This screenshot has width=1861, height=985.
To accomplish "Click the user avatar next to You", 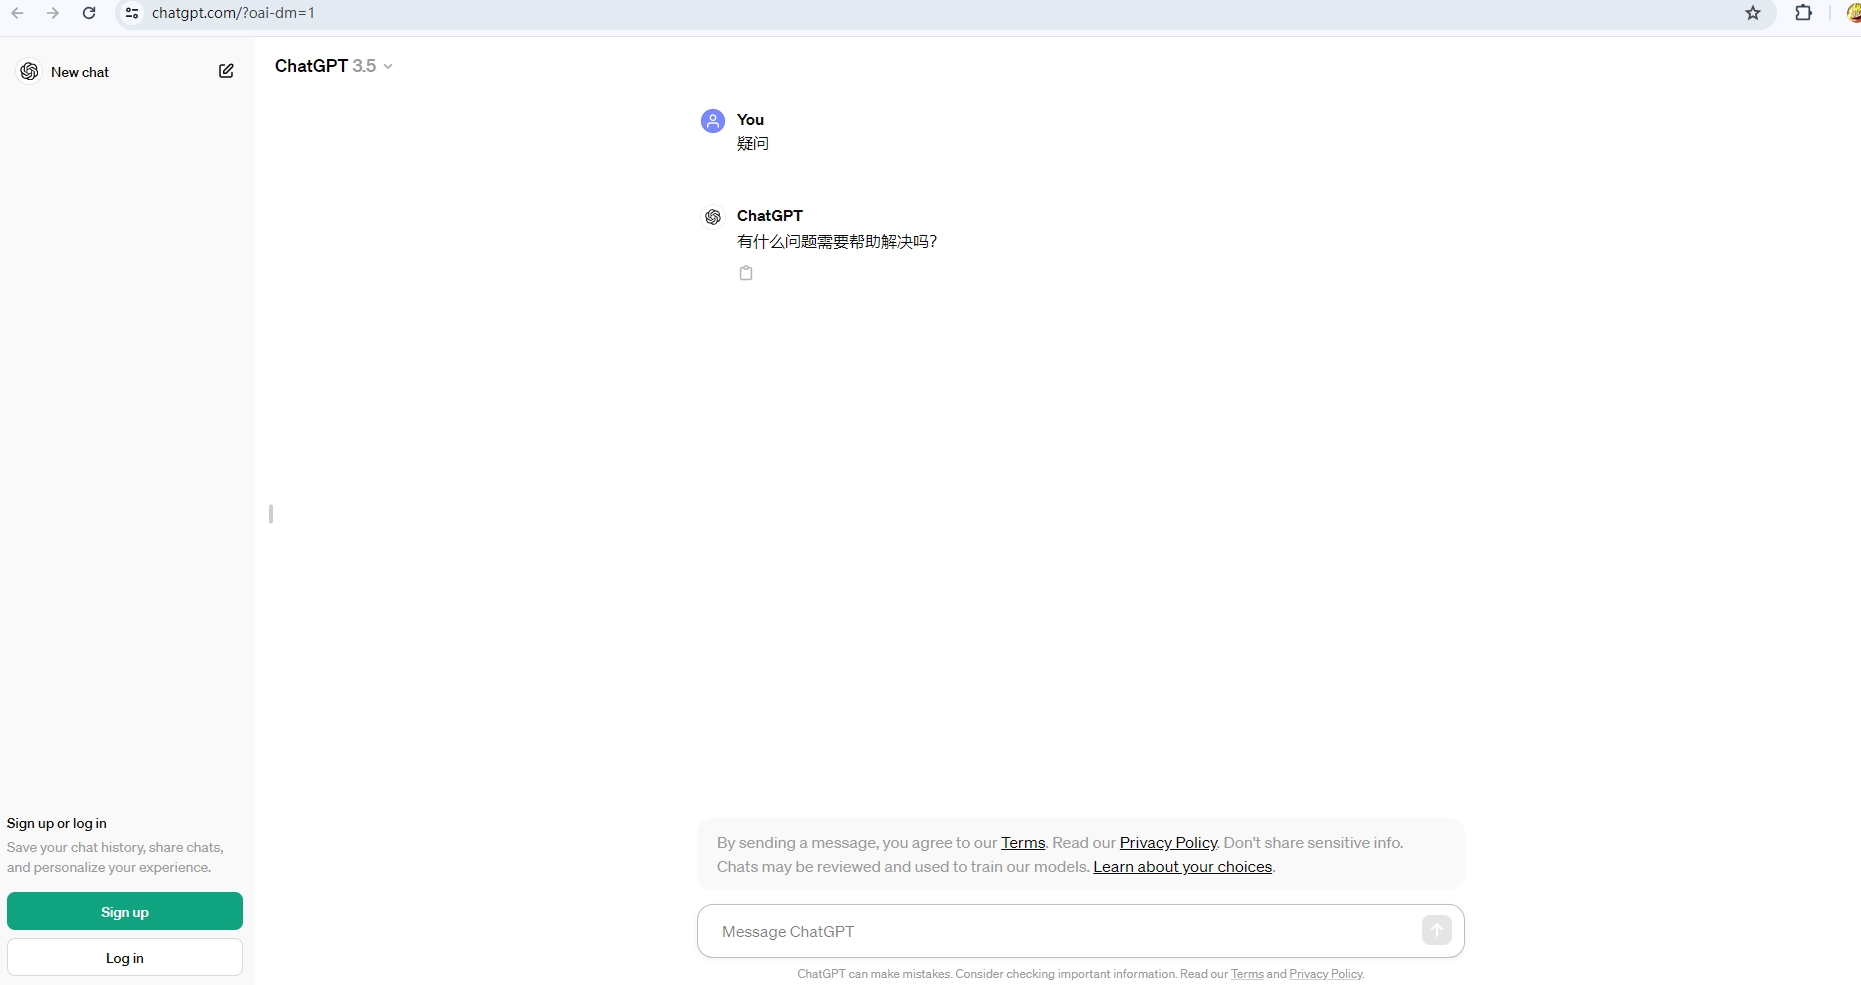I will click(x=713, y=121).
